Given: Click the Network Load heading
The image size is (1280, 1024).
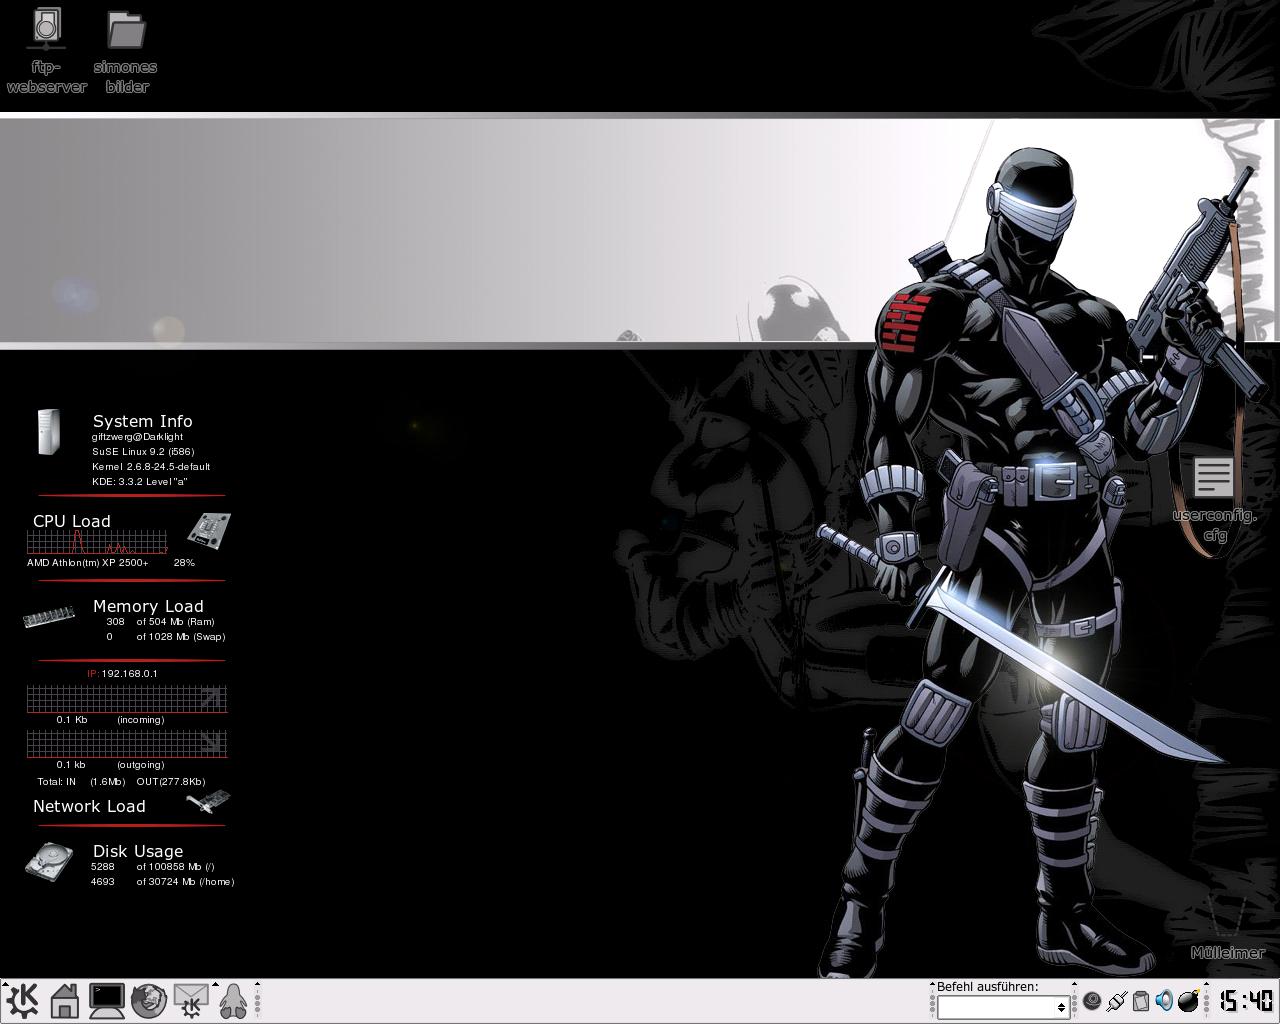Looking at the screenshot, I should 89,806.
